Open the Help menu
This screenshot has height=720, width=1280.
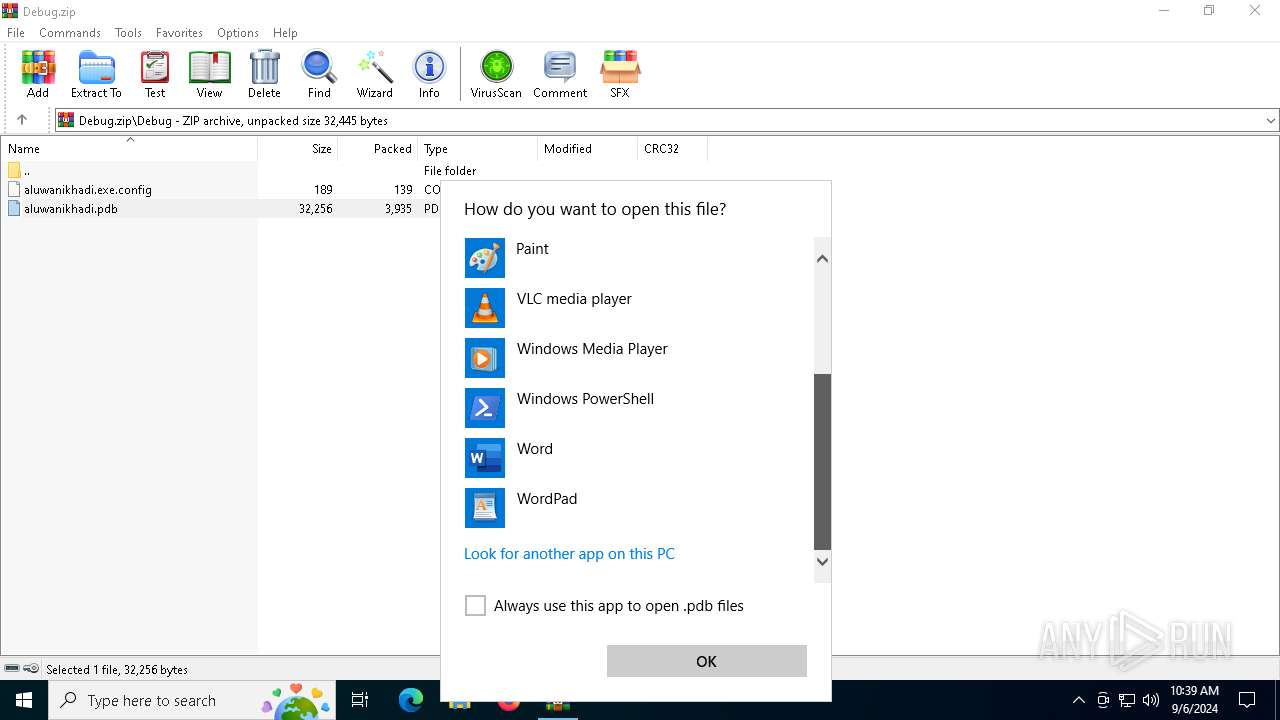tap(285, 32)
